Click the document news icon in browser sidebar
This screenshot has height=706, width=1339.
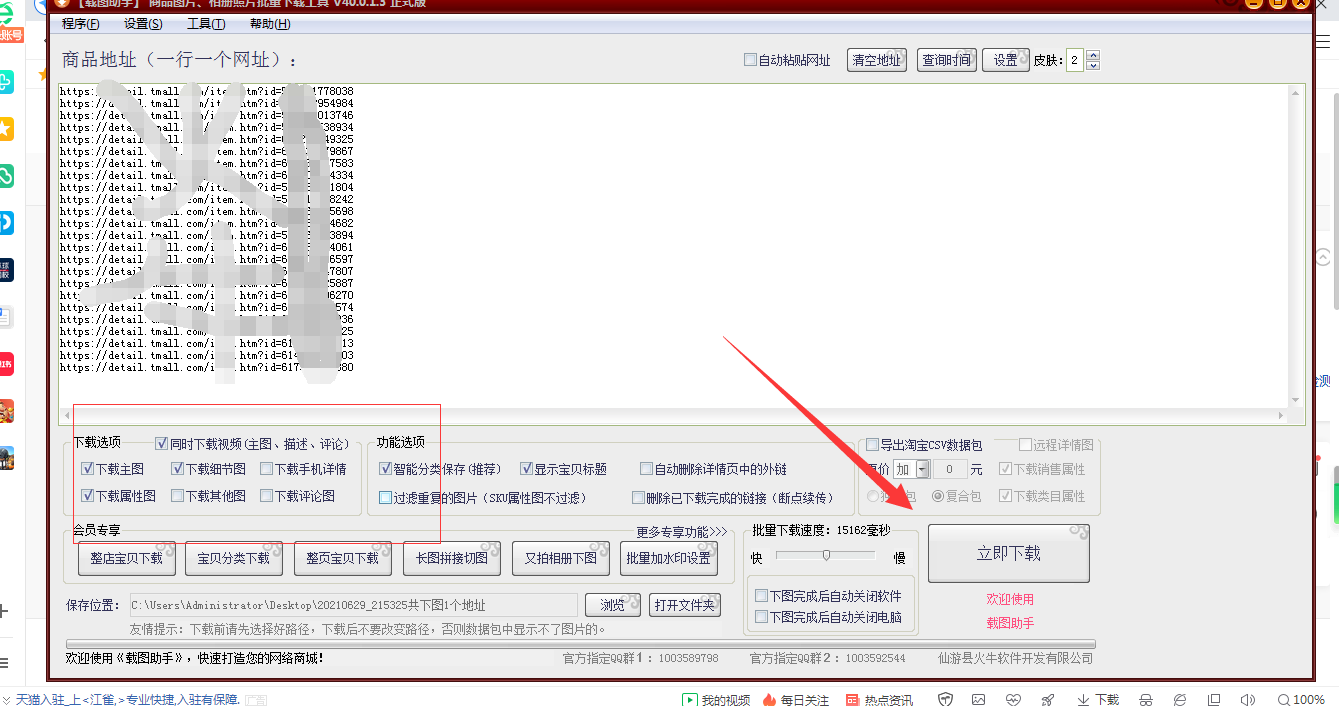(x=6, y=318)
